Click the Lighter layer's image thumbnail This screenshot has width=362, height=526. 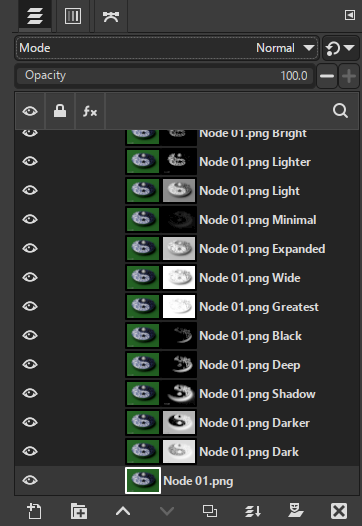coord(143,161)
